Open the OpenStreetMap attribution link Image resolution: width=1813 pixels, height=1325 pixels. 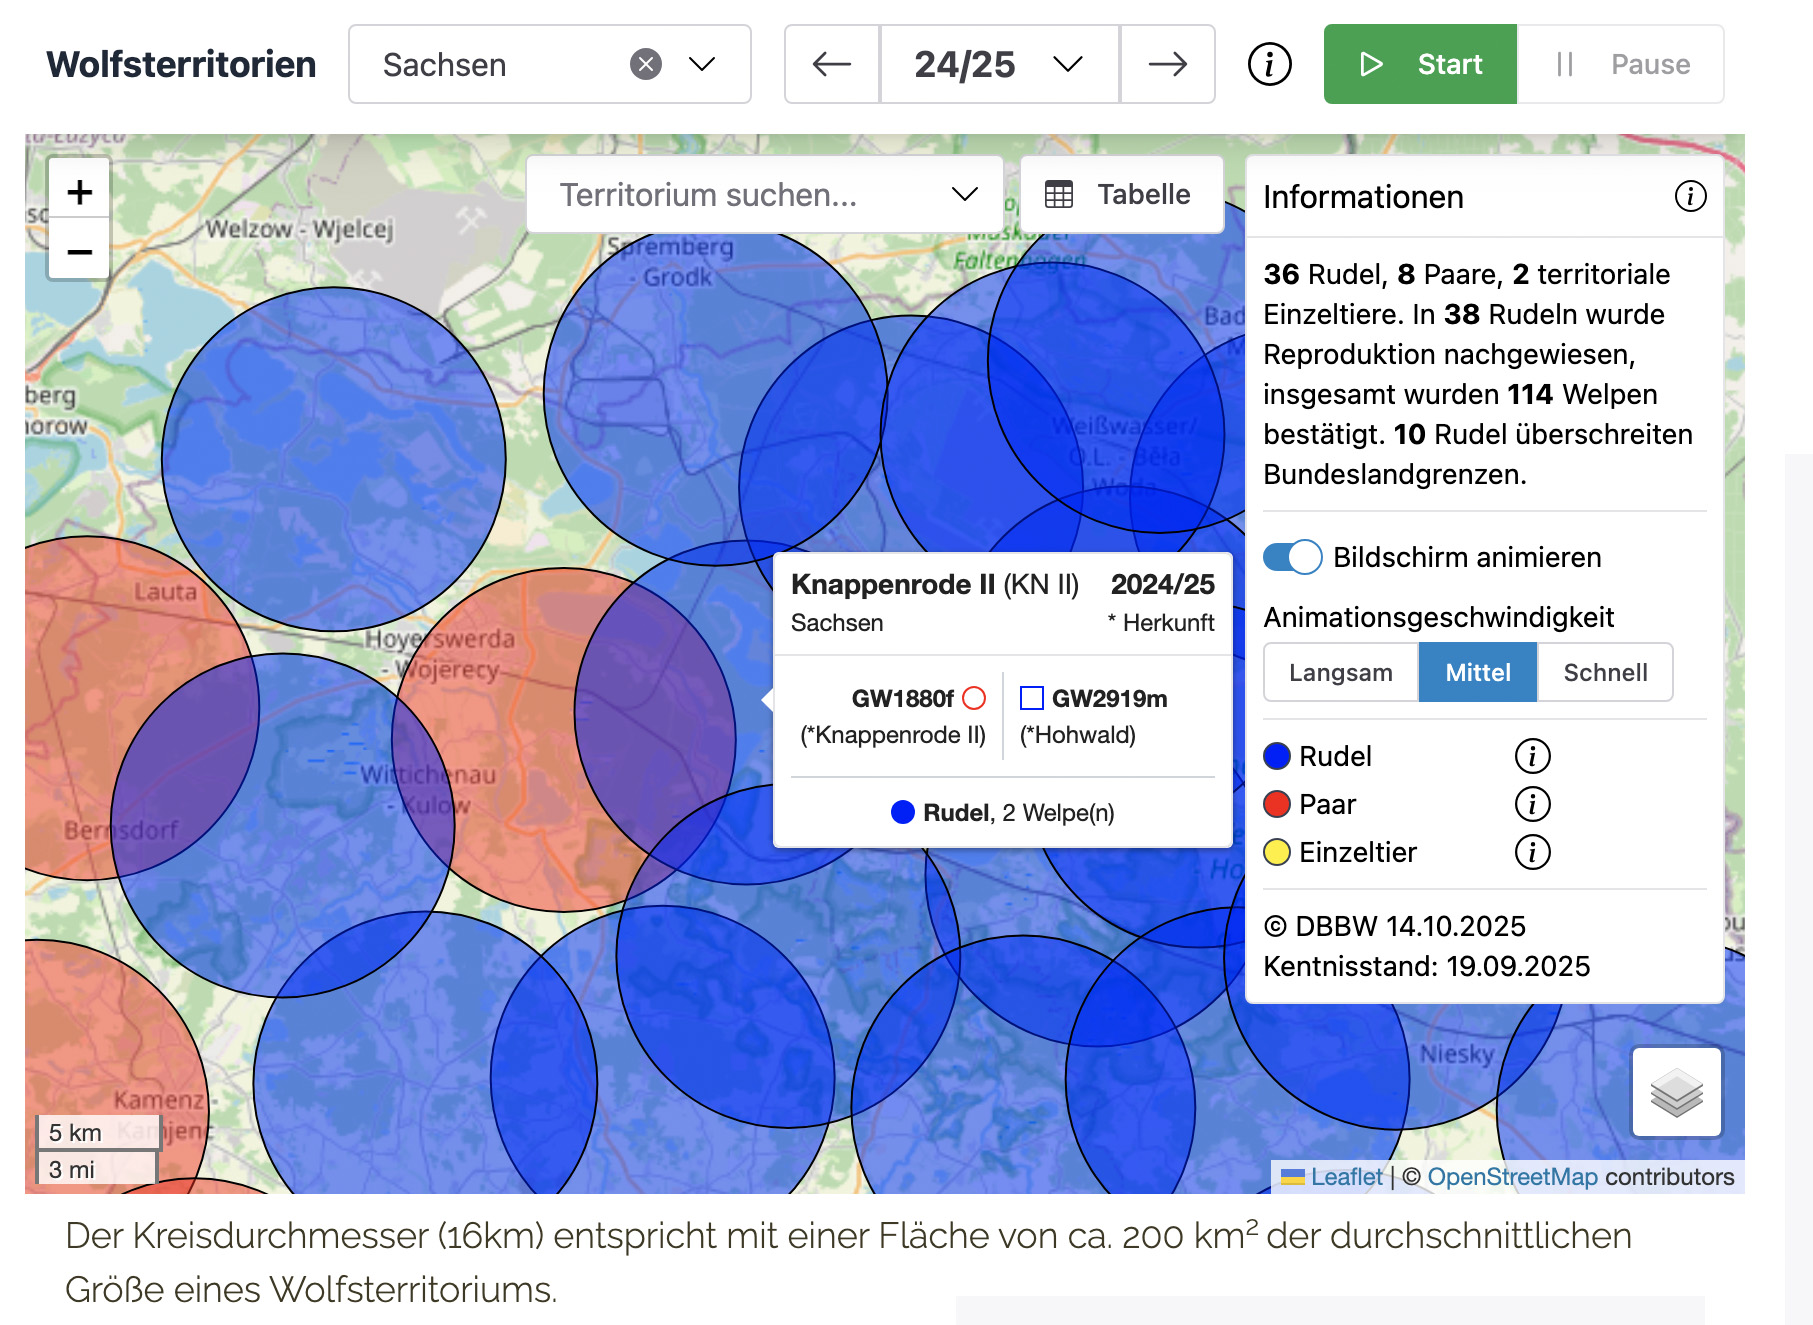[1511, 1177]
